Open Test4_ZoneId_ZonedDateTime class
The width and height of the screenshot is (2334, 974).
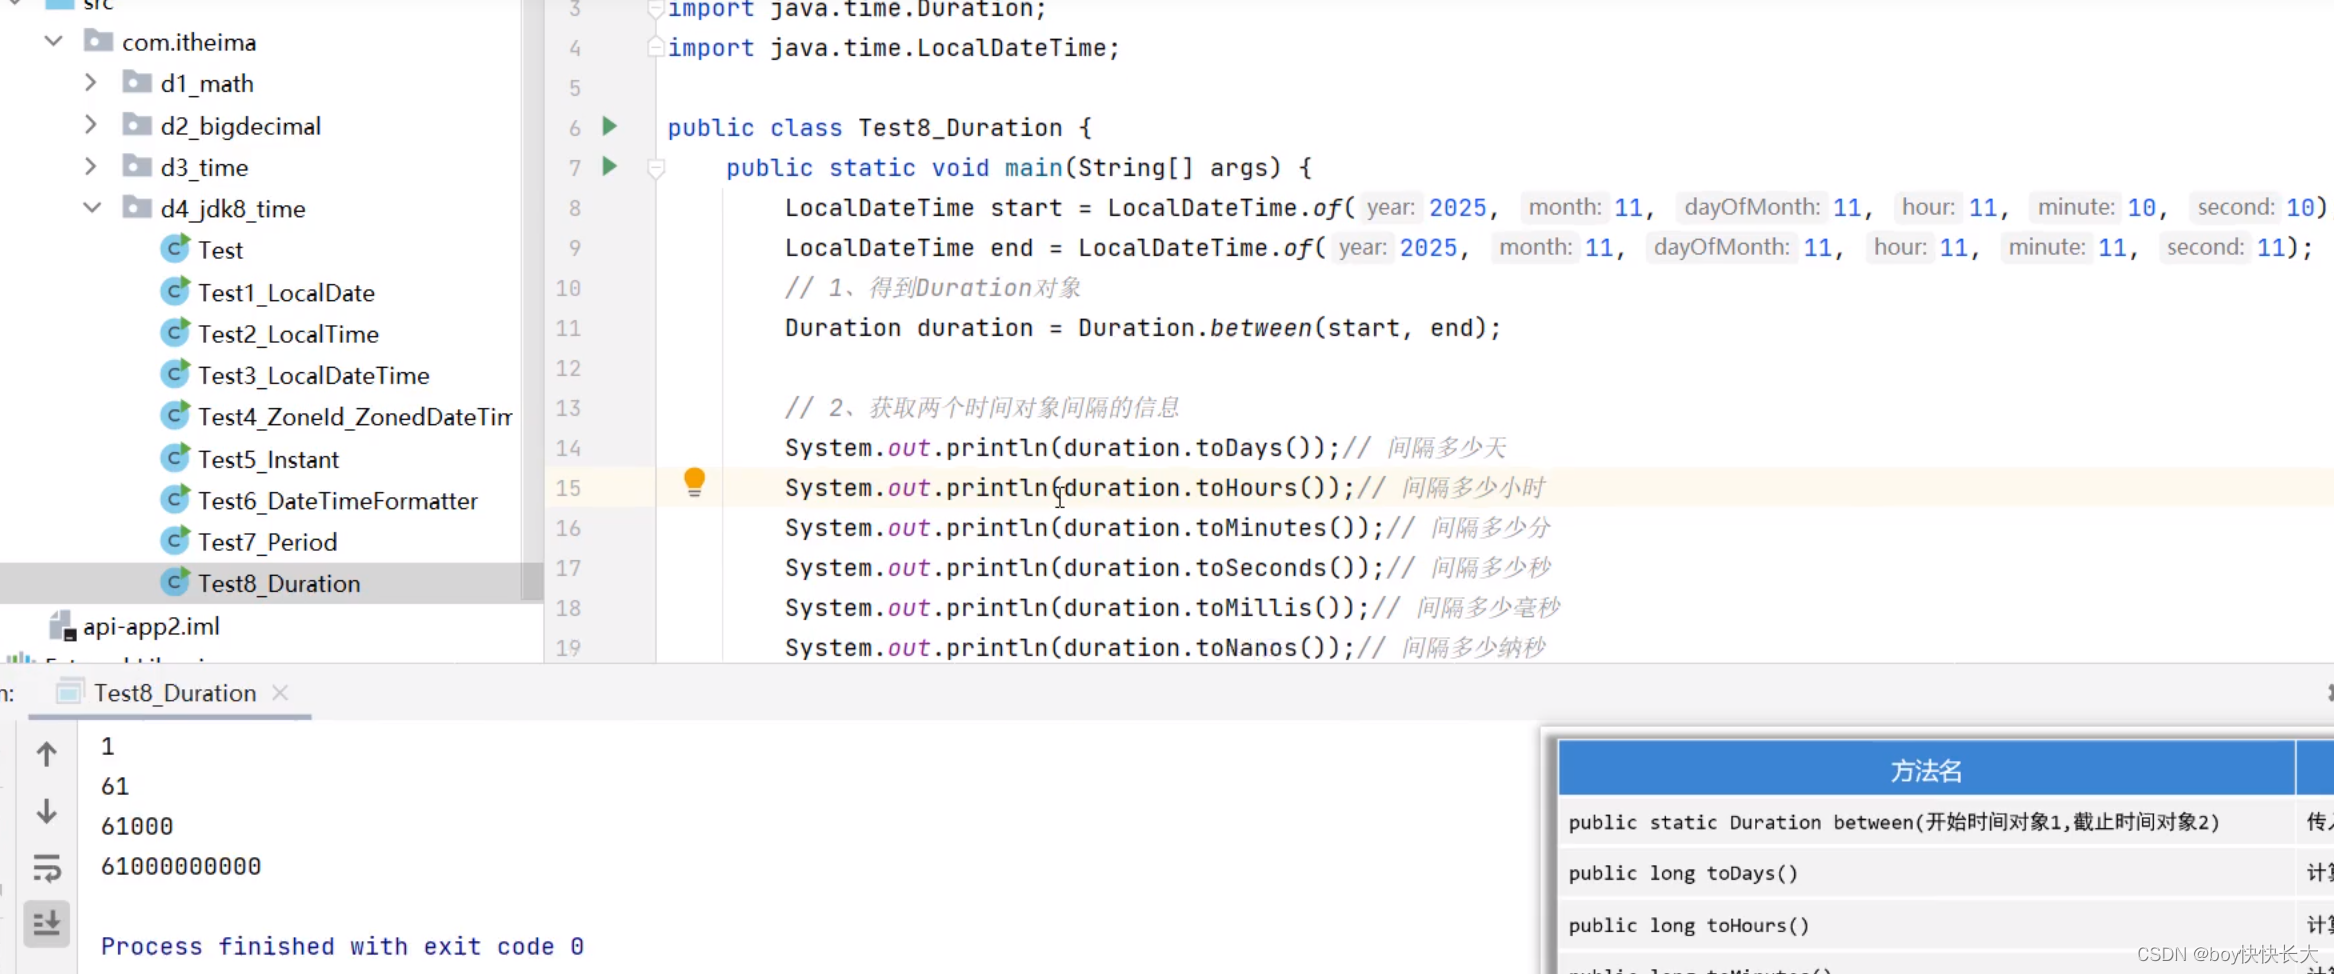[x=355, y=416]
